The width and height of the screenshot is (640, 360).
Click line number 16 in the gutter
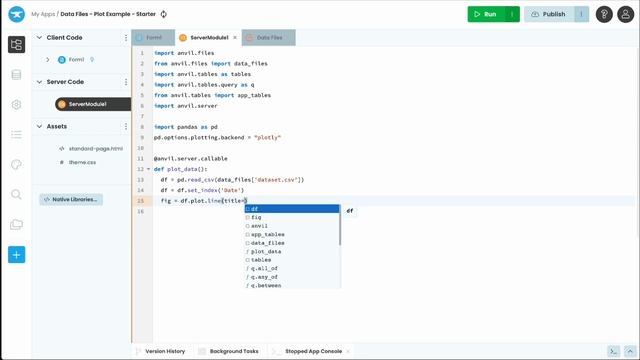140,211
